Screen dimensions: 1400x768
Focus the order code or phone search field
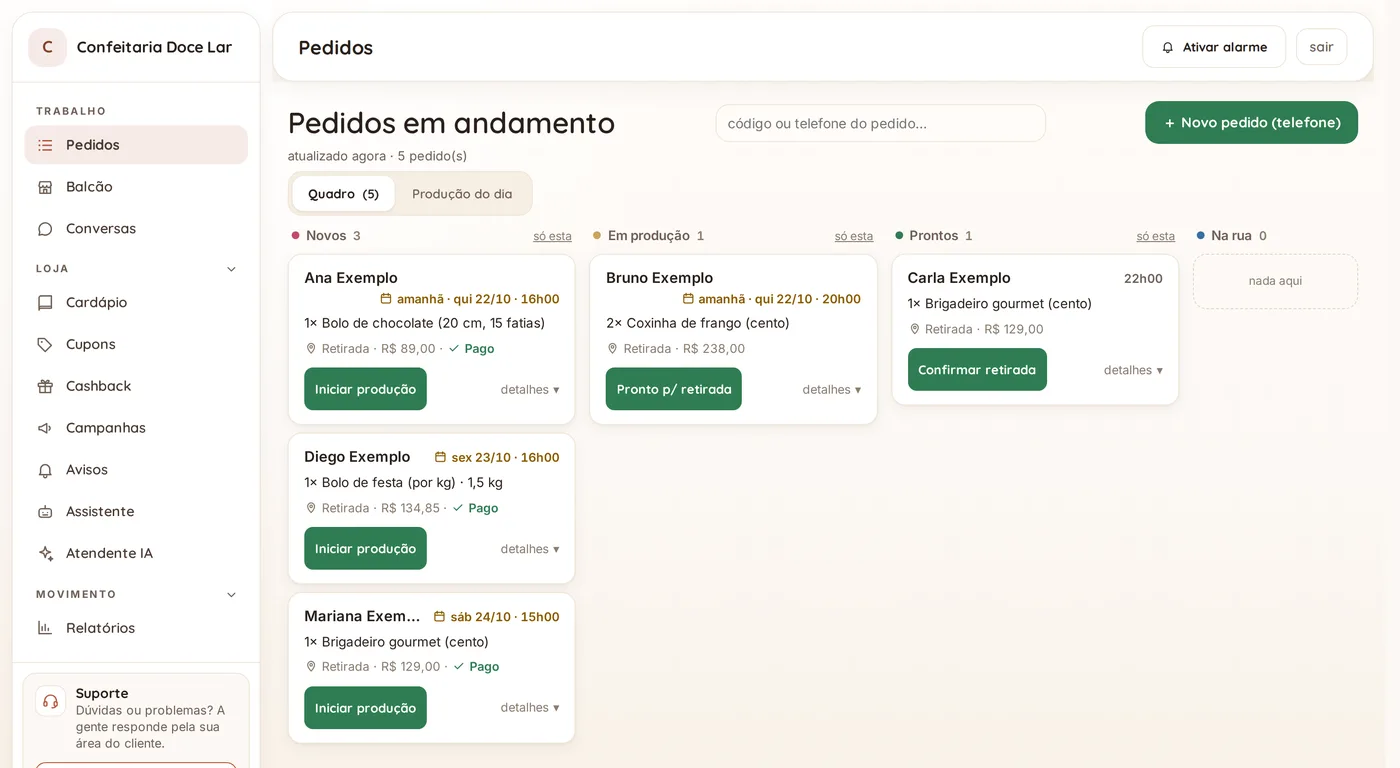point(880,124)
